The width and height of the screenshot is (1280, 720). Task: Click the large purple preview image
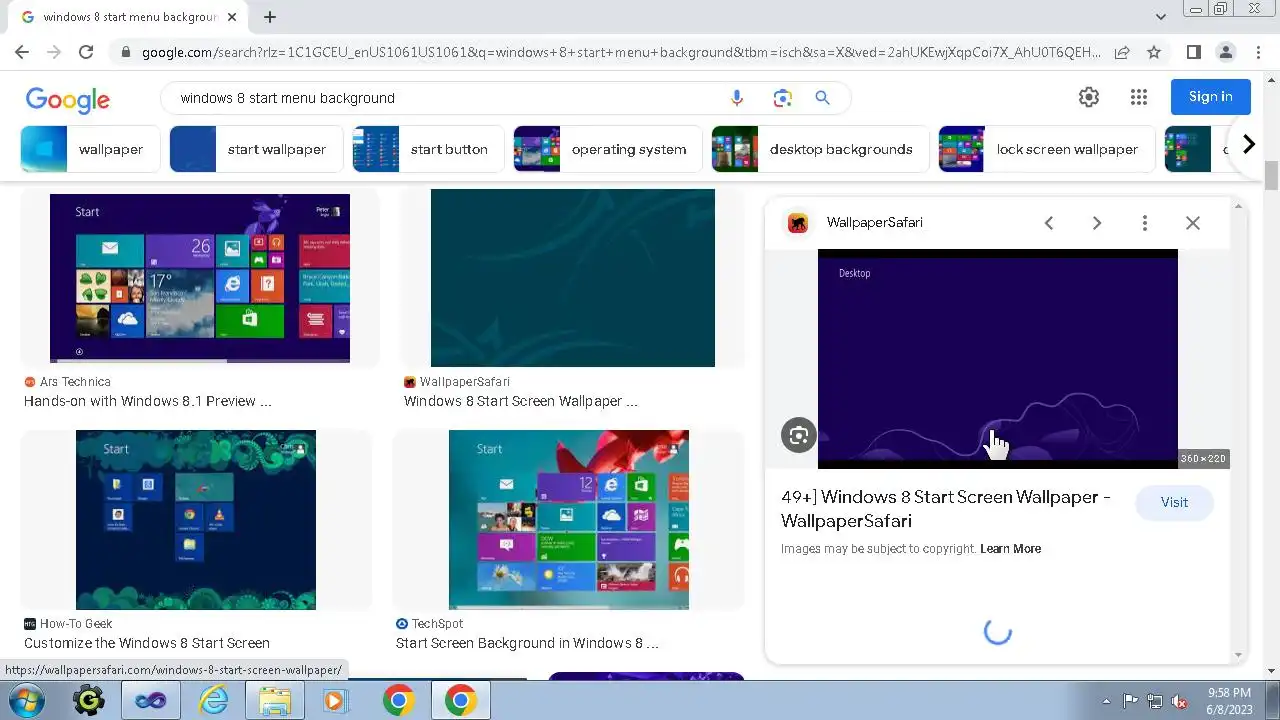(x=998, y=359)
